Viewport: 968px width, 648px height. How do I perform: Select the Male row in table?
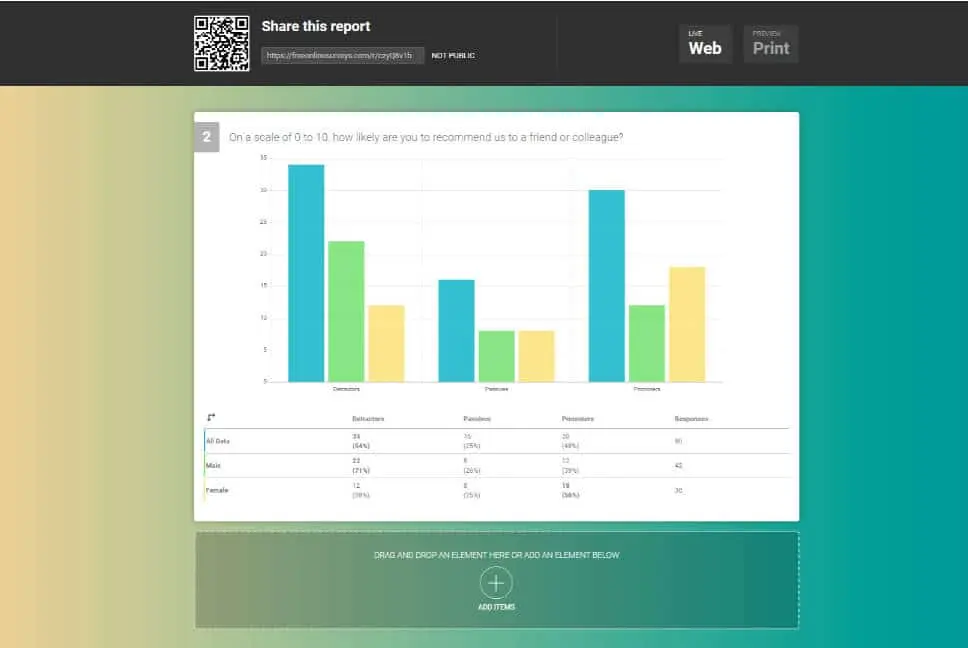(213, 465)
